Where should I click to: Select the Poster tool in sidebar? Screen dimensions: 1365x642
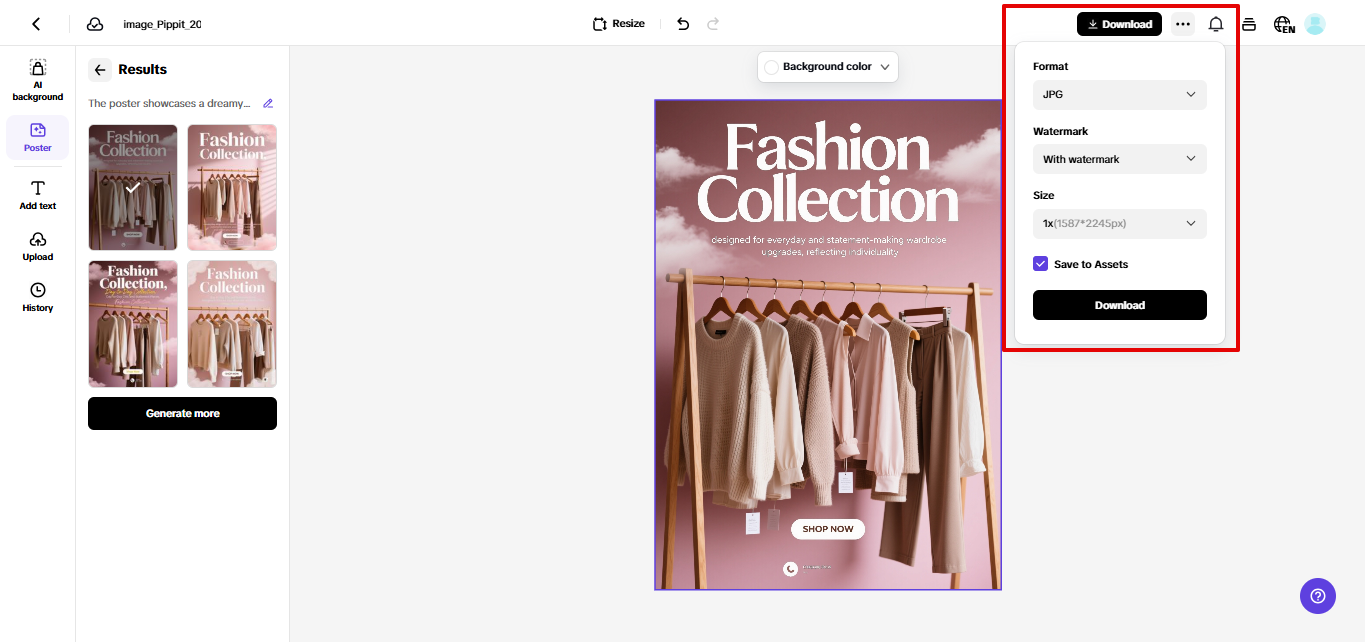click(x=38, y=137)
